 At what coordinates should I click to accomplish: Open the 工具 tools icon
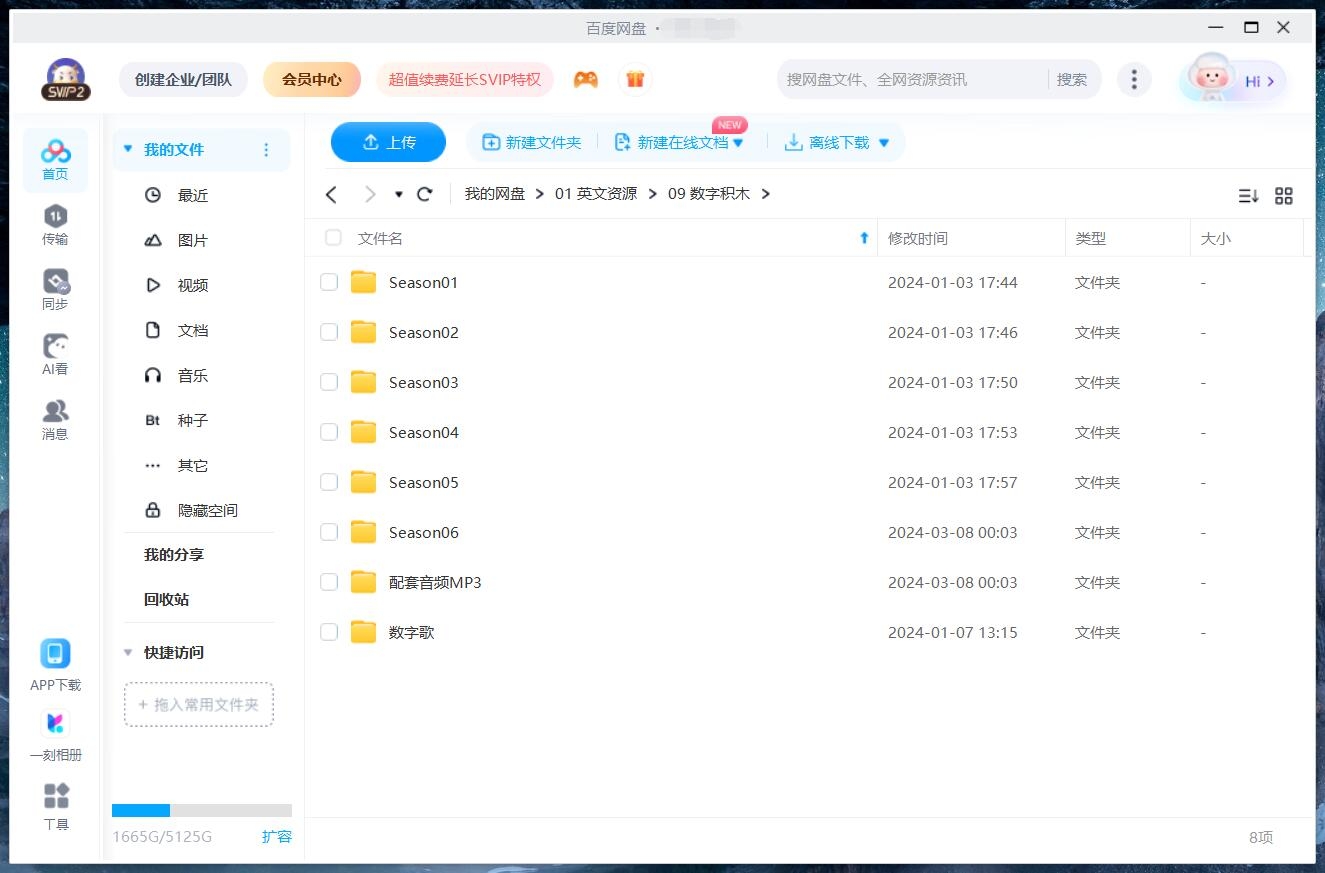tap(56, 796)
